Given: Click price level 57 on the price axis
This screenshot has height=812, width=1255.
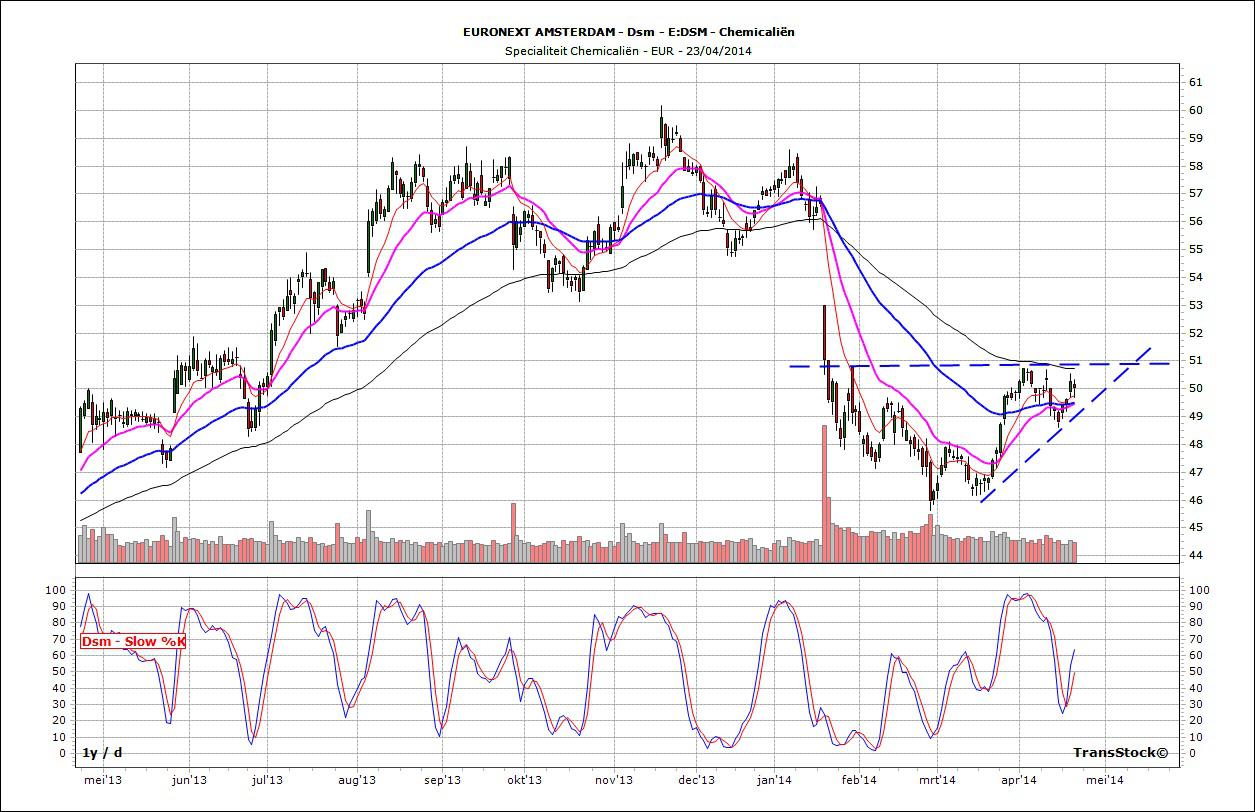Looking at the screenshot, I should tap(1196, 193).
